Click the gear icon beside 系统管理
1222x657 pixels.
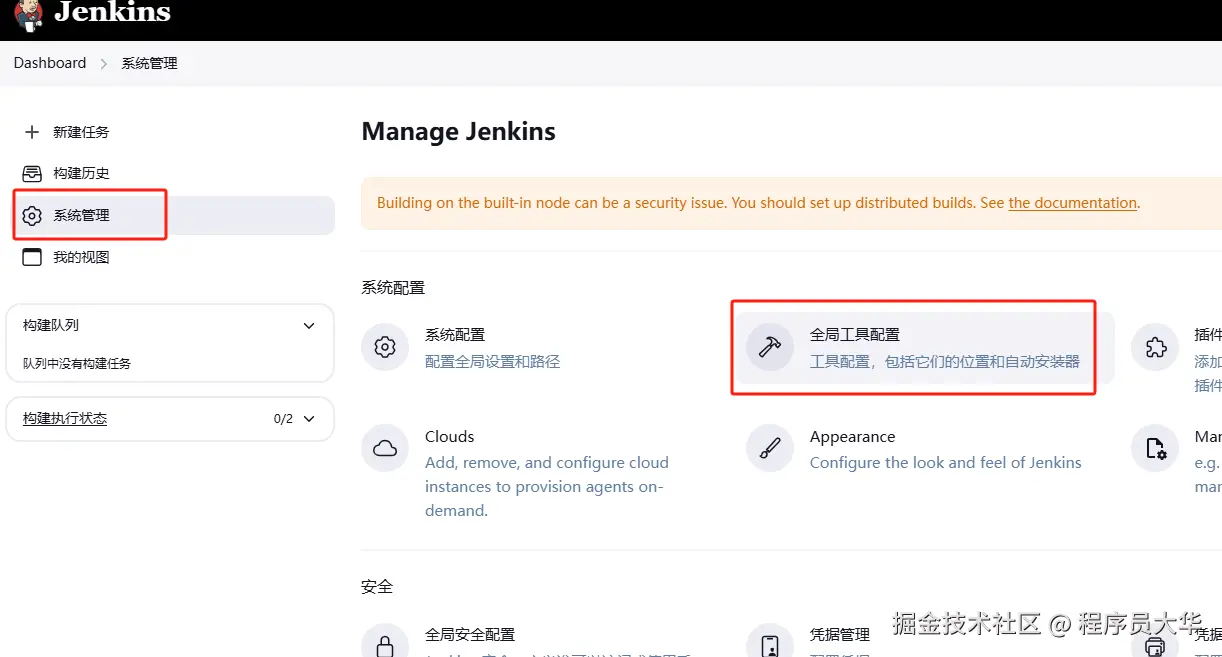pyautogui.click(x=32, y=215)
